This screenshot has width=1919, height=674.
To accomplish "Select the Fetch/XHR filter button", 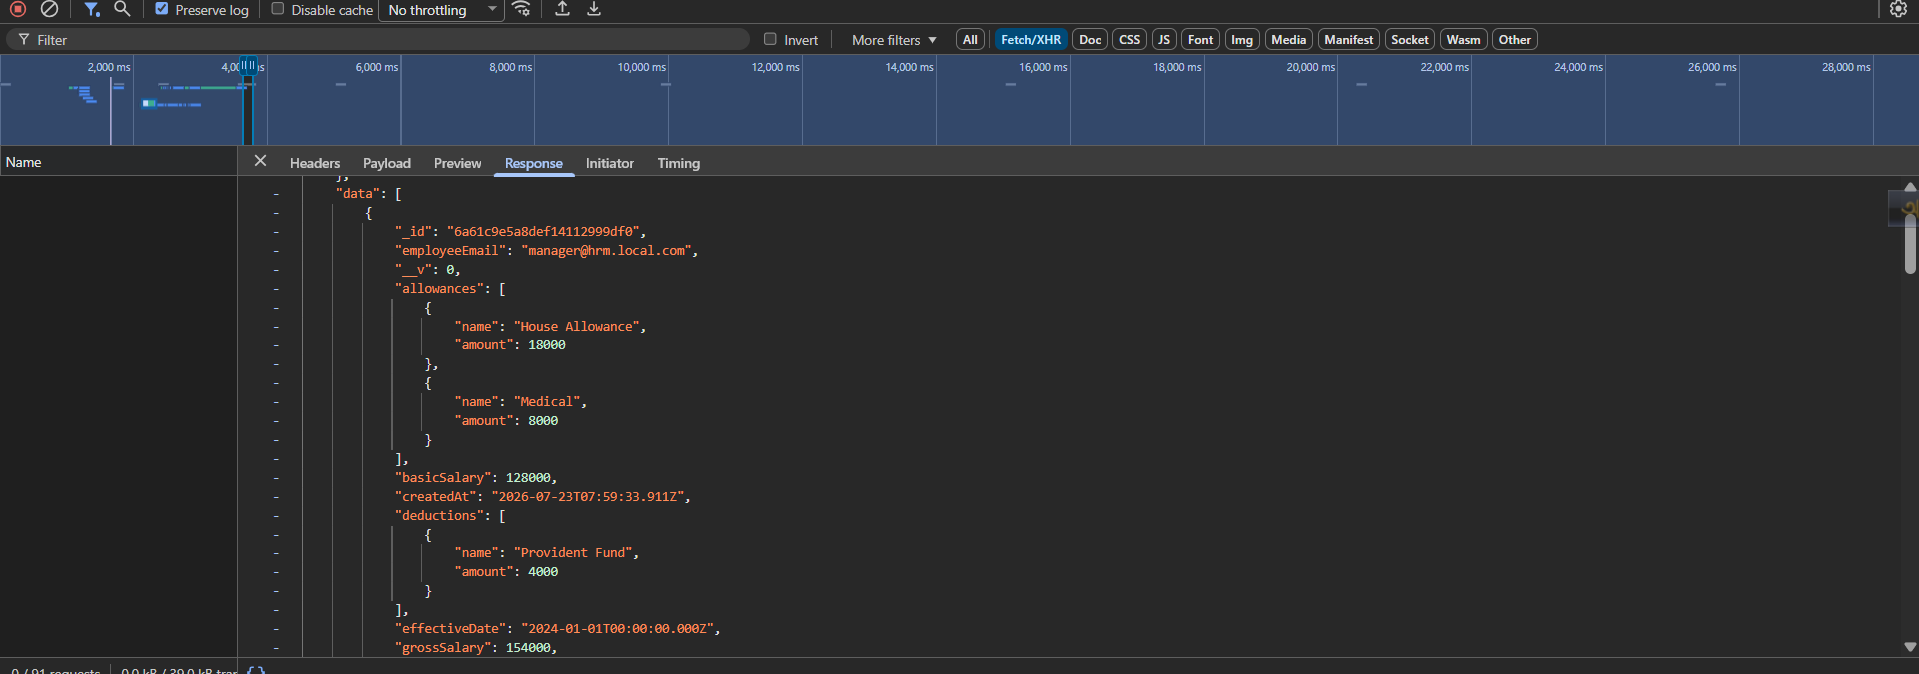I will (1031, 40).
